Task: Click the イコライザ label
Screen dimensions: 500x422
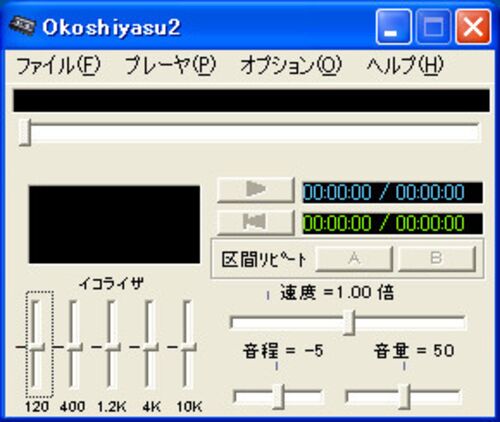Action: tap(112, 284)
